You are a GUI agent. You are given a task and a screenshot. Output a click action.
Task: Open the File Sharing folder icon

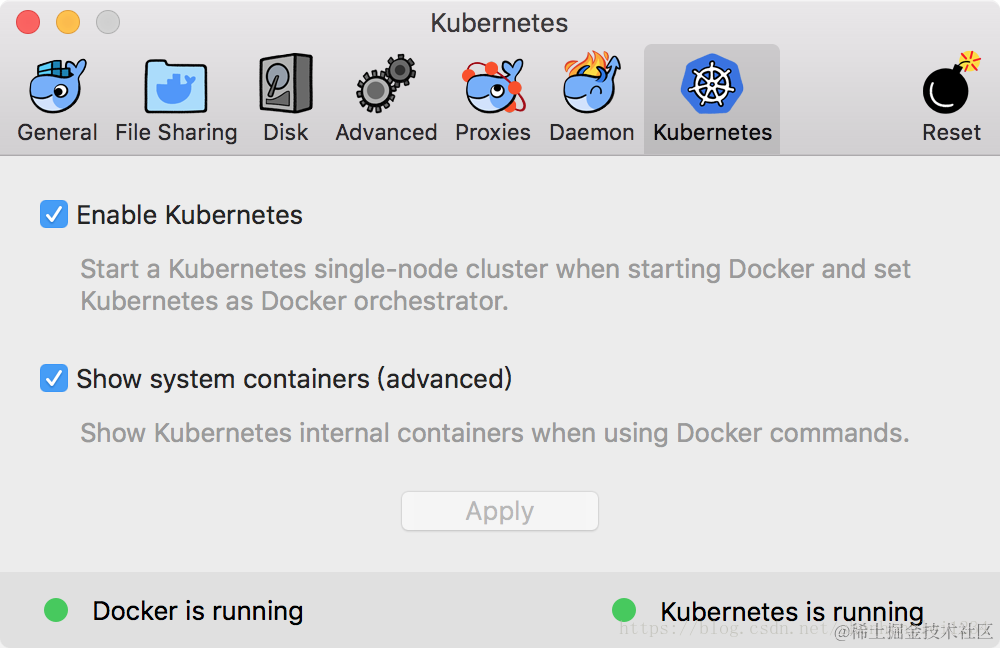(x=176, y=85)
